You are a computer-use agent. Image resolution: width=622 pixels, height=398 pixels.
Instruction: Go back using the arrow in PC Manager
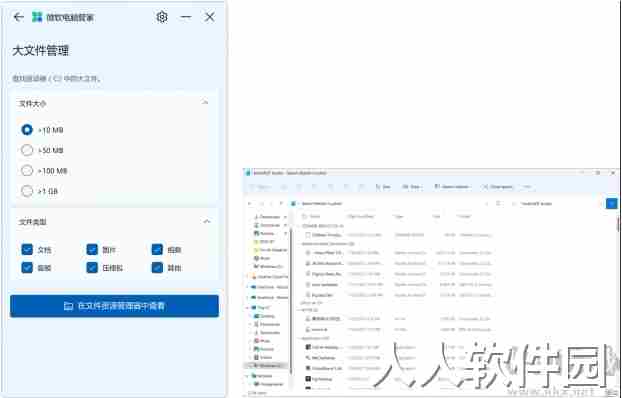pos(18,17)
